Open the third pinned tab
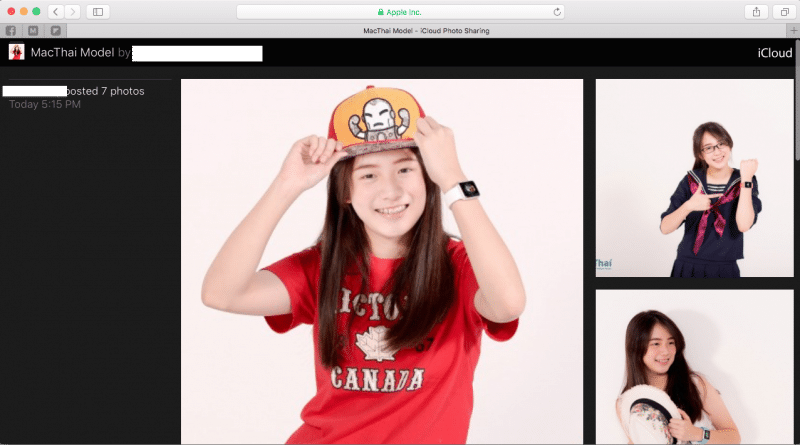800x445 pixels. click(x=56, y=31)
